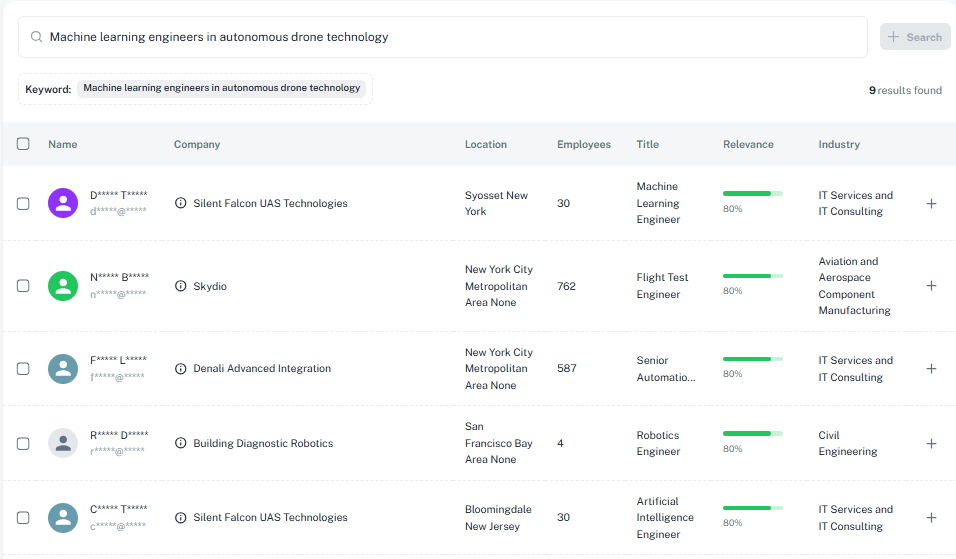Open Building Diagnostic Robotics company name
This screenshot has width=956, height=559.
pyautogui.click(x=263, y=443)
